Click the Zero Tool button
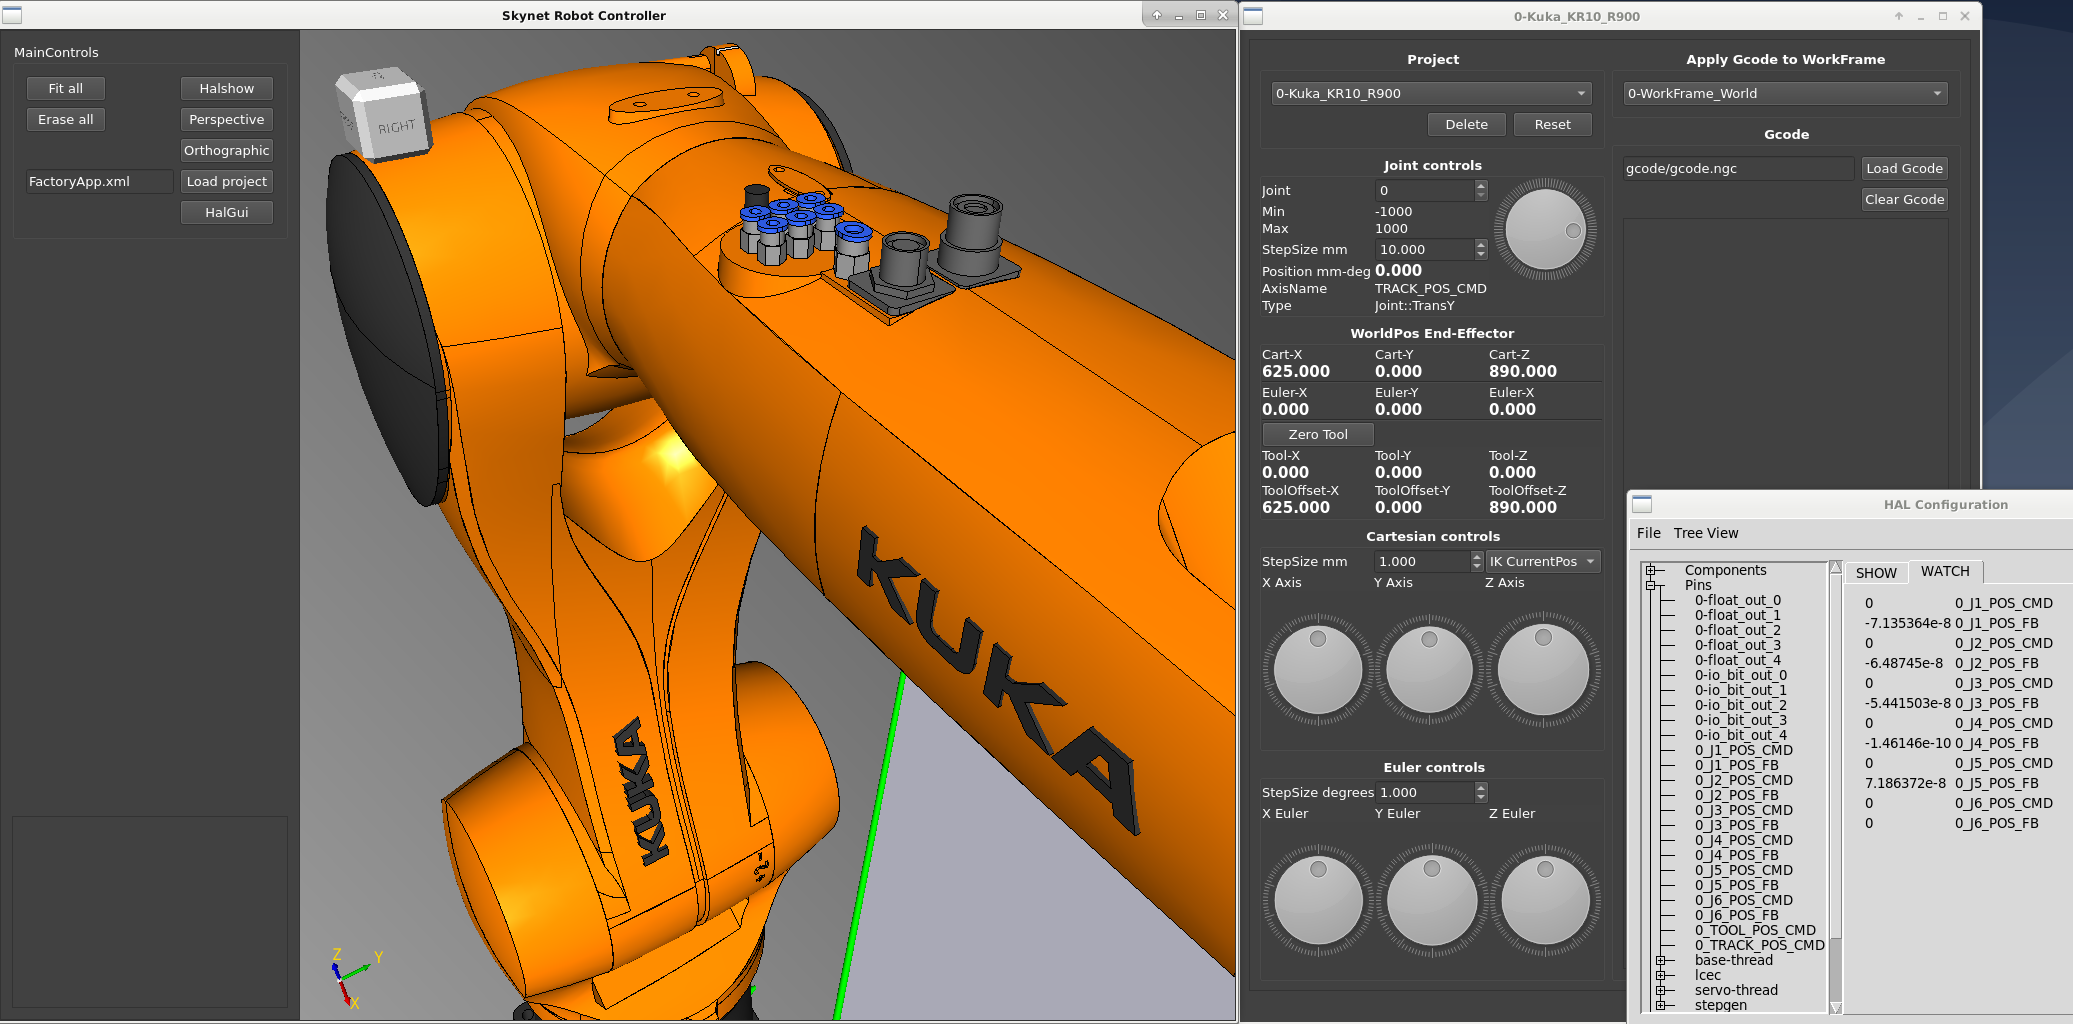The height and width of the screenshot is (1024, 2073). coord(1318,434)
